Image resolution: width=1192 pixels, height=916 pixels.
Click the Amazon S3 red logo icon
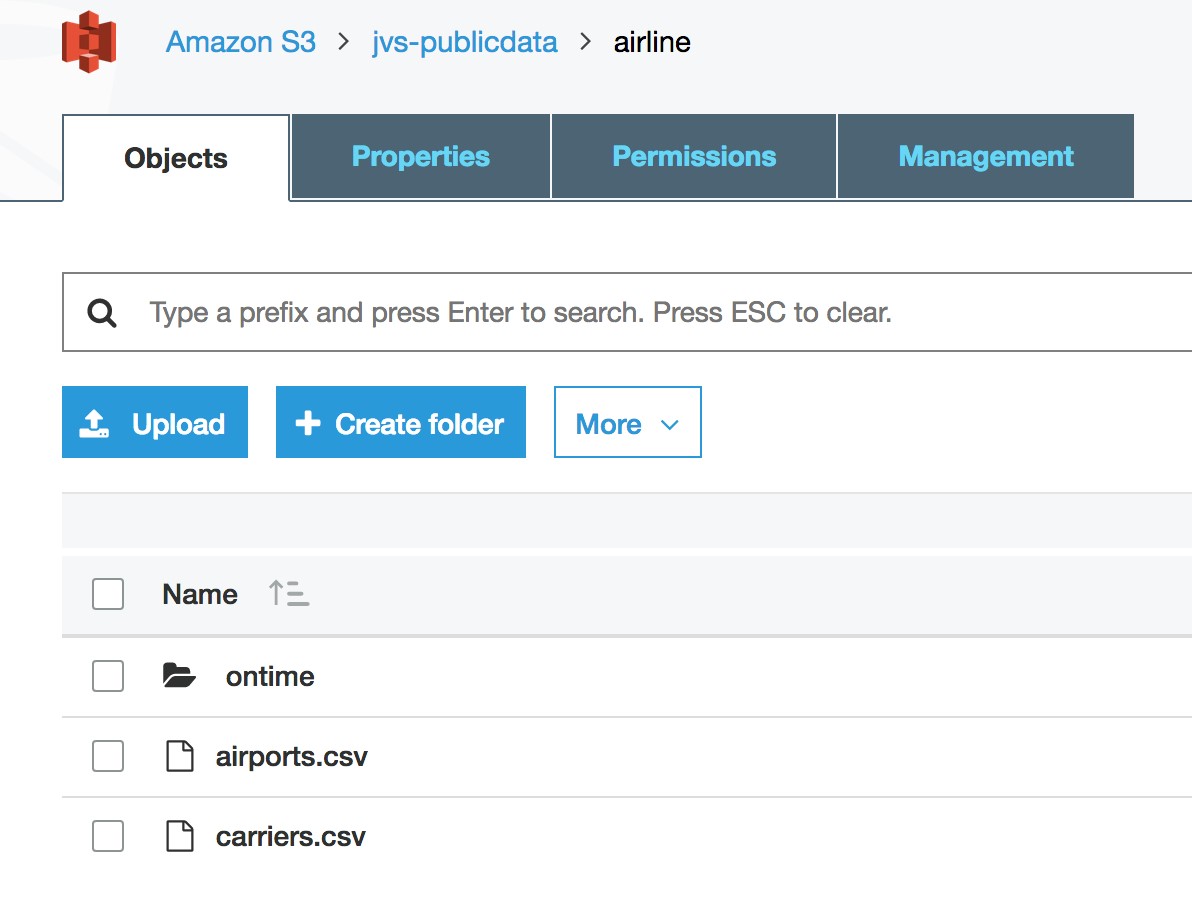click(x=89, y=42)
